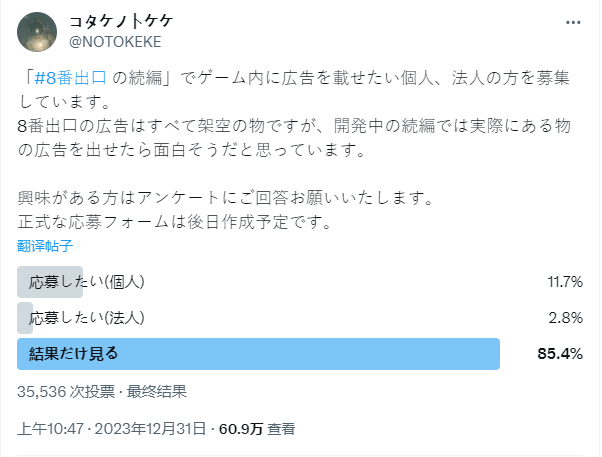
Task: Click the 最终结果 final results label
Action: [x=157, y=392]
